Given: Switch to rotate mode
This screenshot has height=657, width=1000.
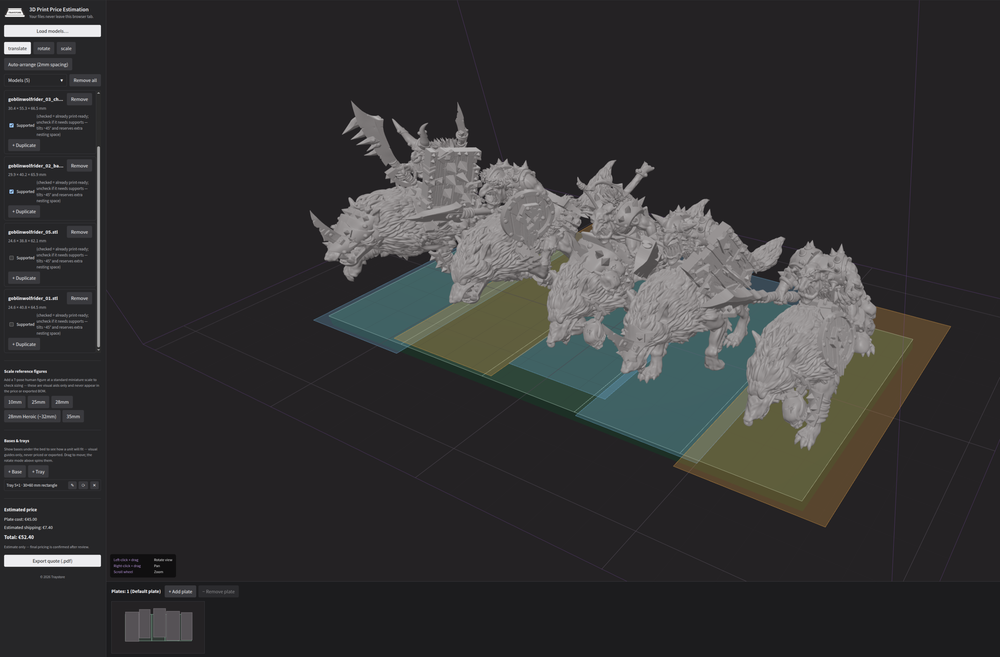Looking at the screenshot, I should 43,48.
